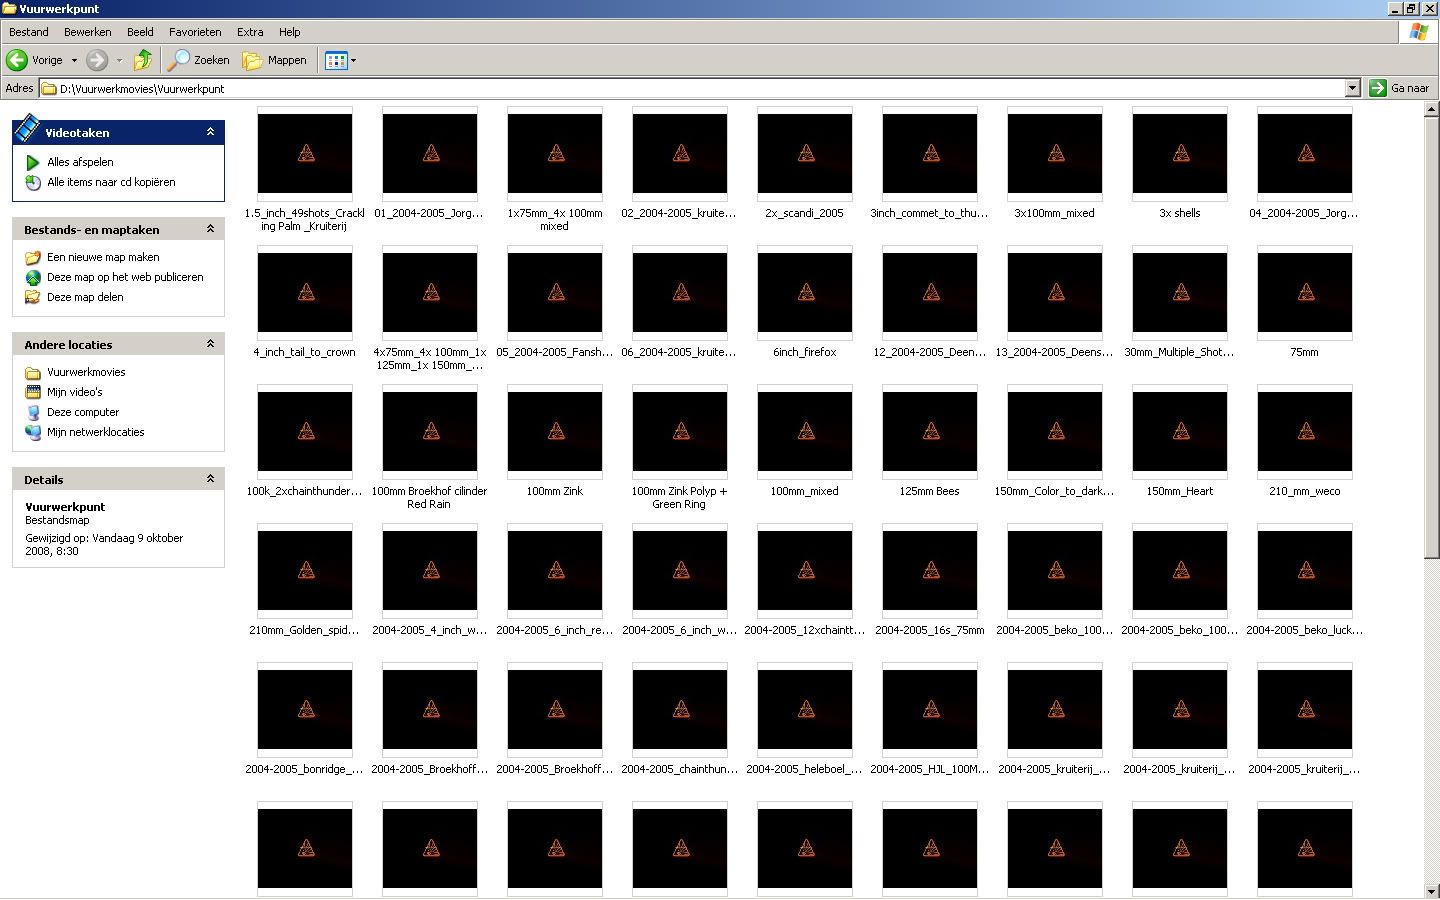Open the forward history dropdown arrow
Viewport: 1440px width, 900px height.
point(119,60)
